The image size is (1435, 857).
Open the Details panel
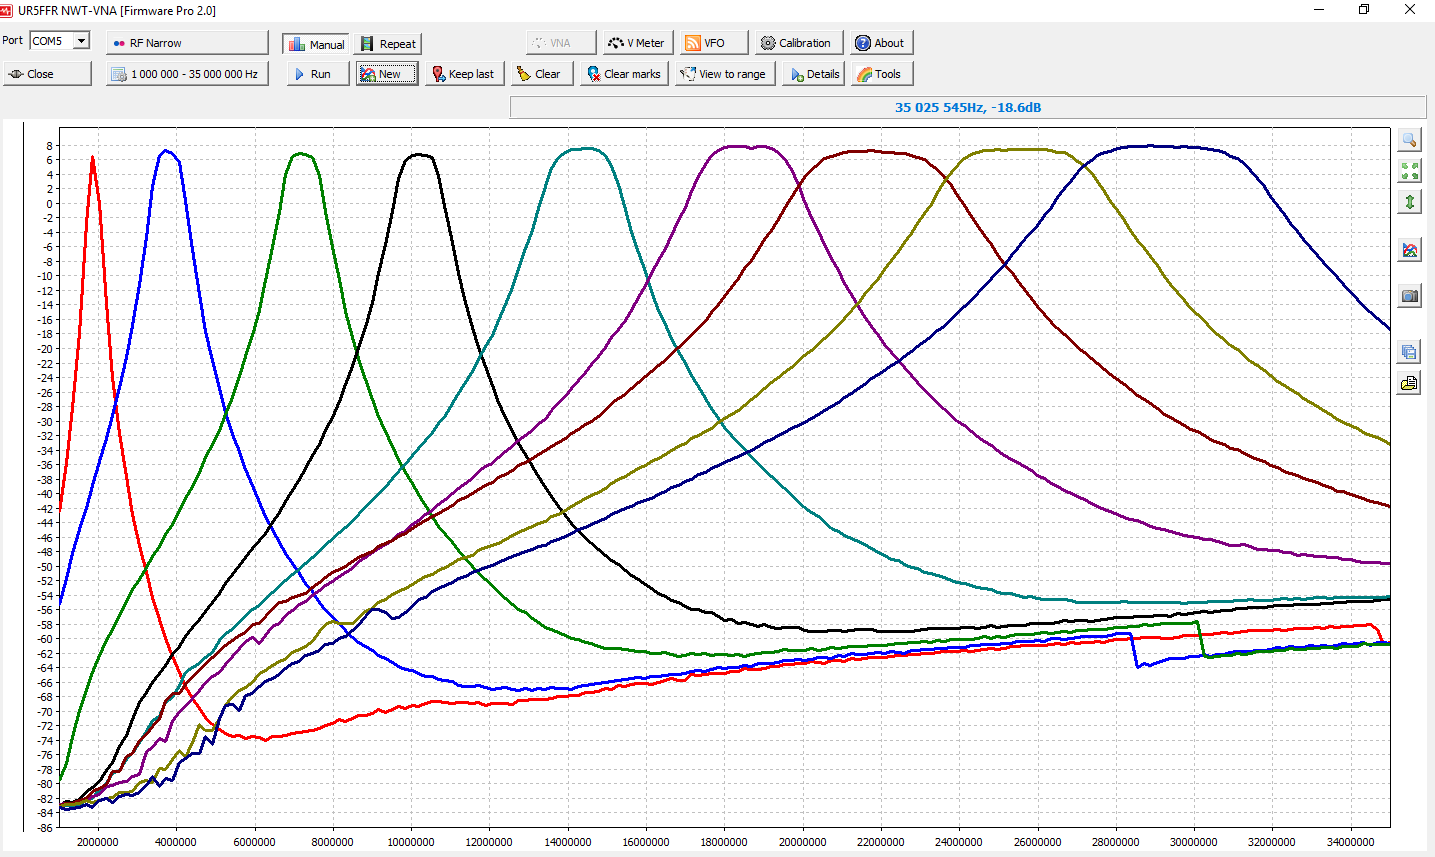[814, 74]
